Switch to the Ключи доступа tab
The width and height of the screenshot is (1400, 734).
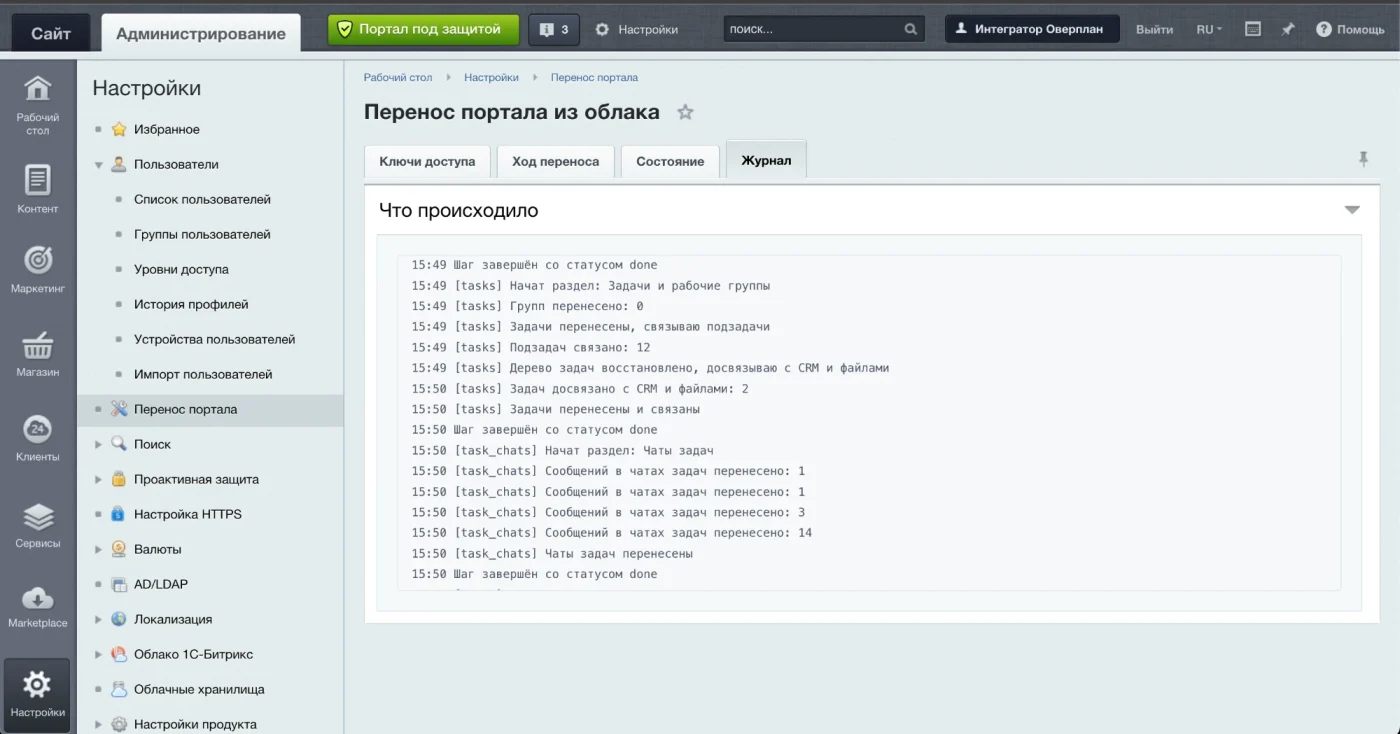[x=427, y=161]
